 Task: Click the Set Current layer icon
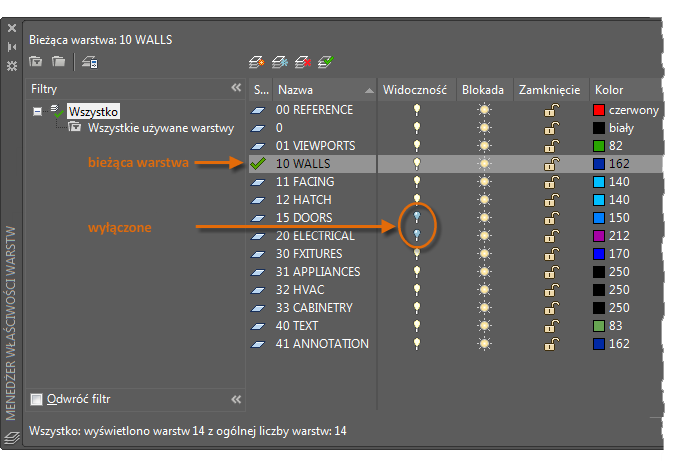326,62
